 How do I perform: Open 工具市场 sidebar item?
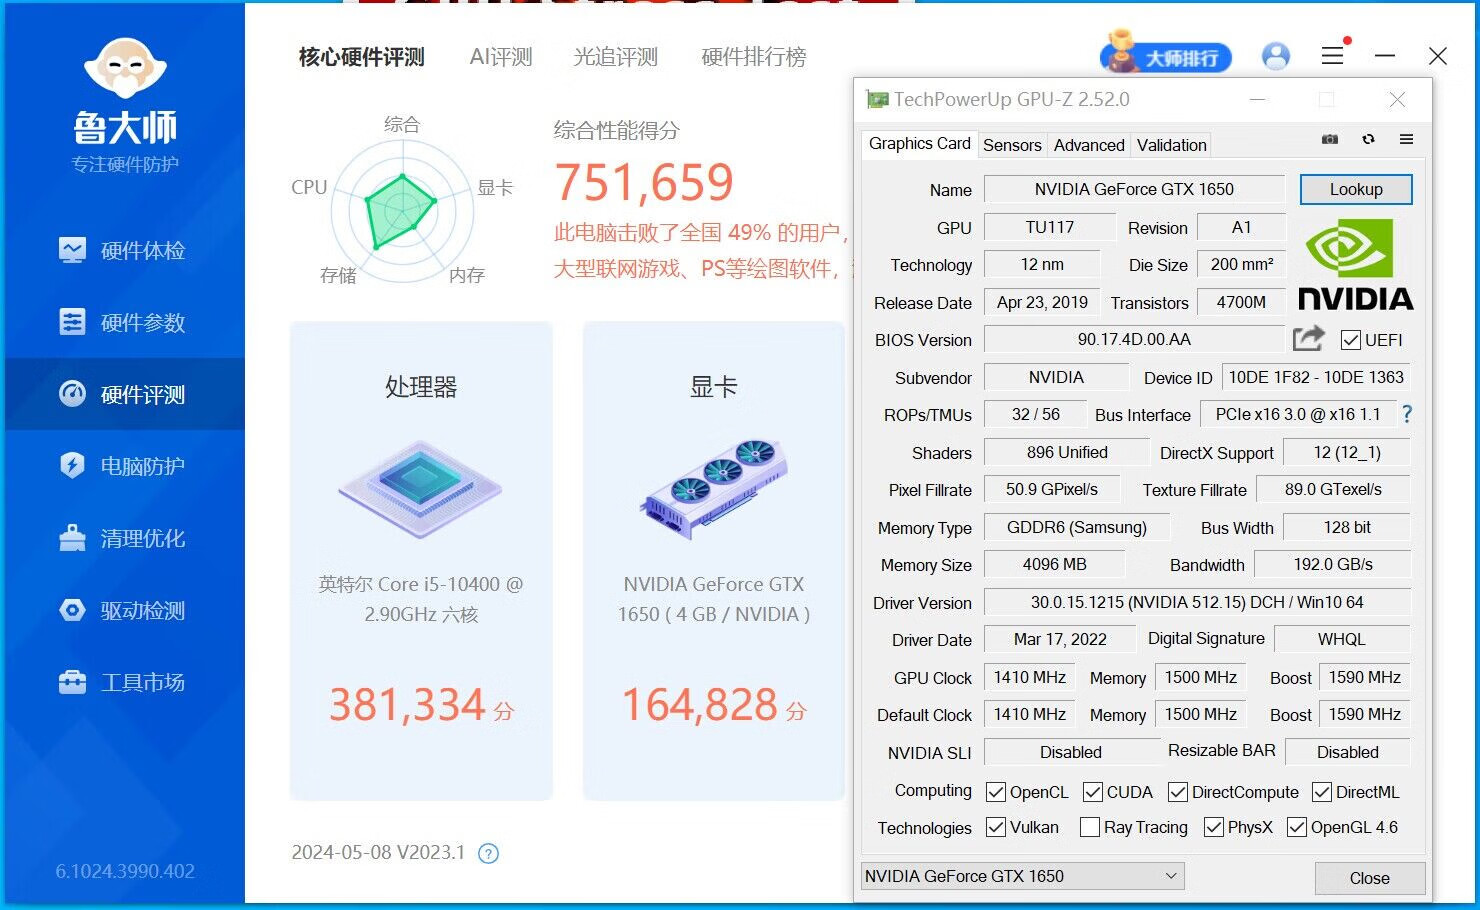tap(122, 682)
